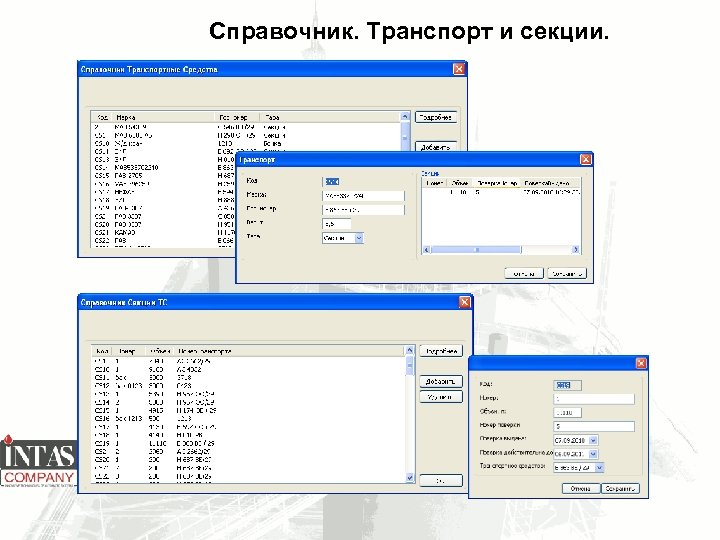720x540 pixels.
Task: Click the Номер field in section dialog
Action: pos(594,399)
